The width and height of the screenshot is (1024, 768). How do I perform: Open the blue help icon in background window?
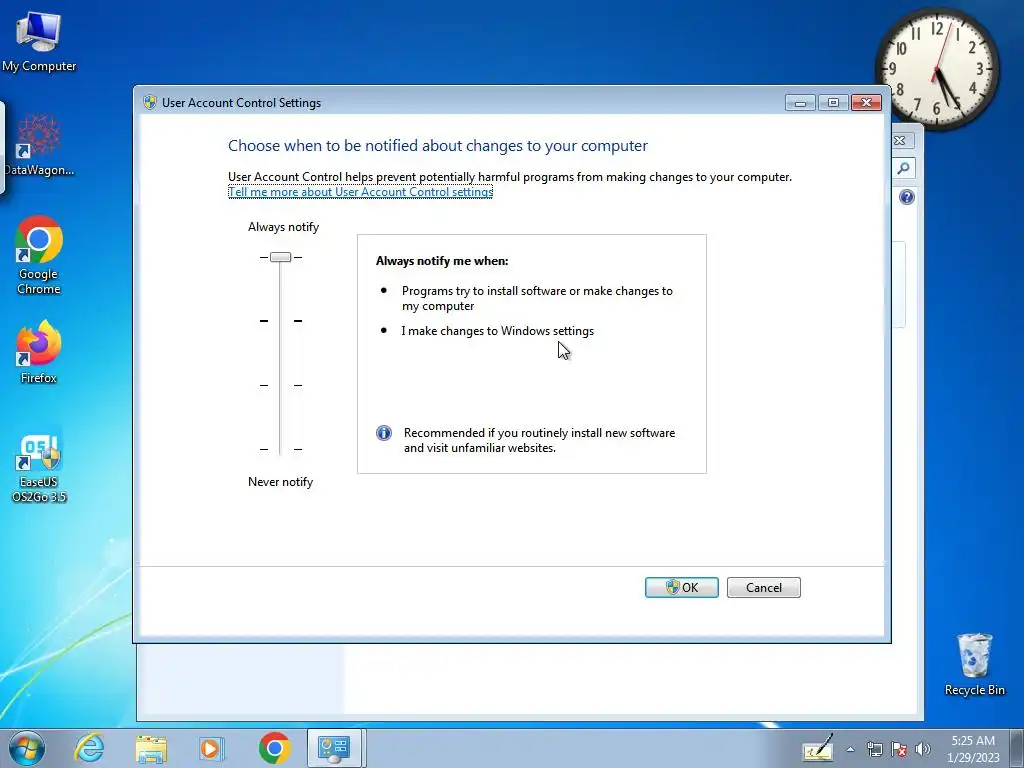coord(906,197)
